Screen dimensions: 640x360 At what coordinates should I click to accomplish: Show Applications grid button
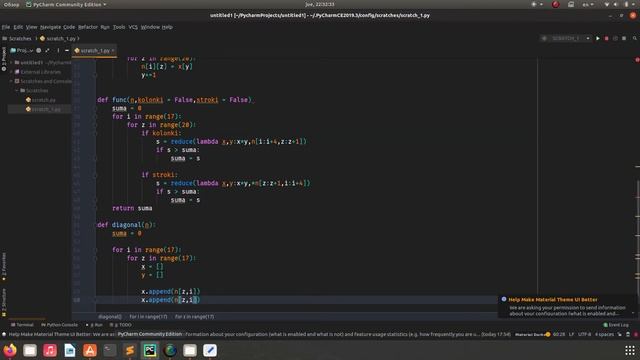click(x=630, y=350)
